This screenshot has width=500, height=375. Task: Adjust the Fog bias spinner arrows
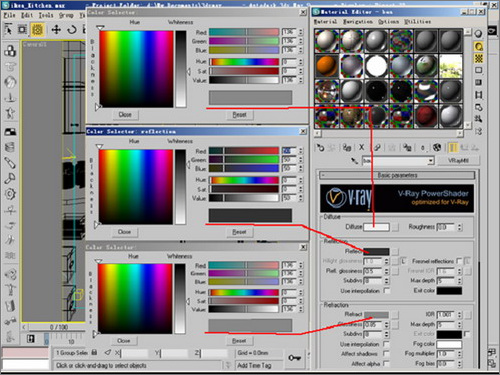click(x=460, y=363)
